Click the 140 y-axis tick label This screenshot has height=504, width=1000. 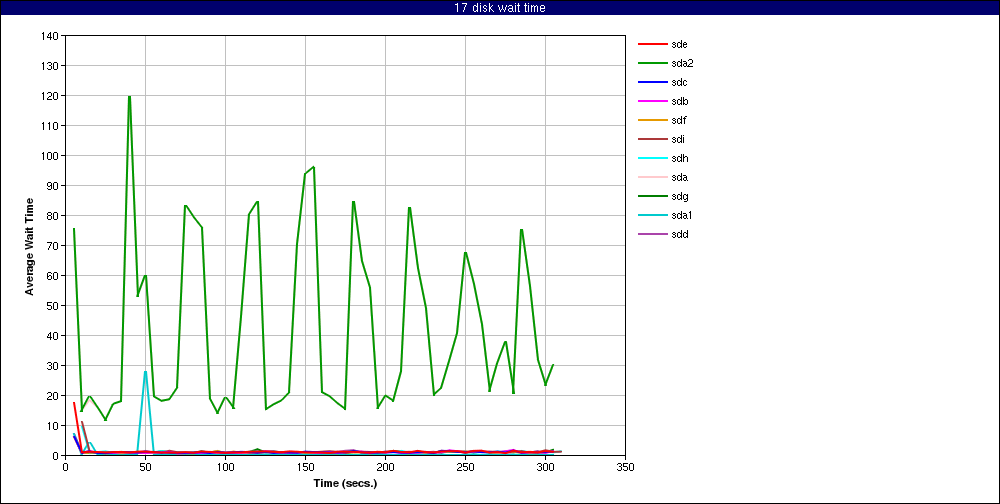coord(52,36)
